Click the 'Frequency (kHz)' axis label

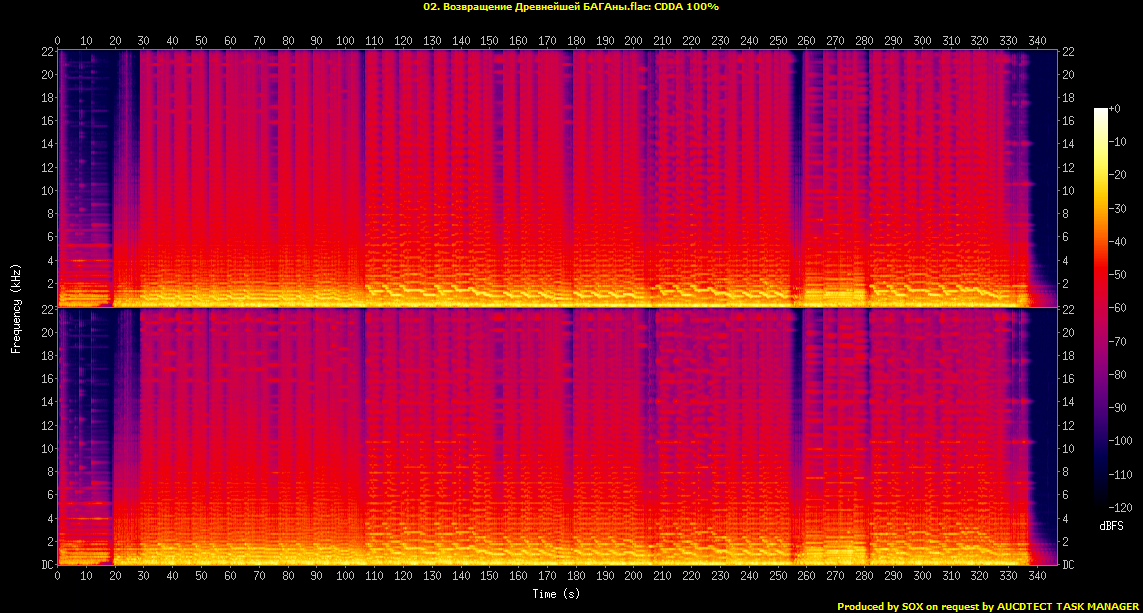point(16,307)
